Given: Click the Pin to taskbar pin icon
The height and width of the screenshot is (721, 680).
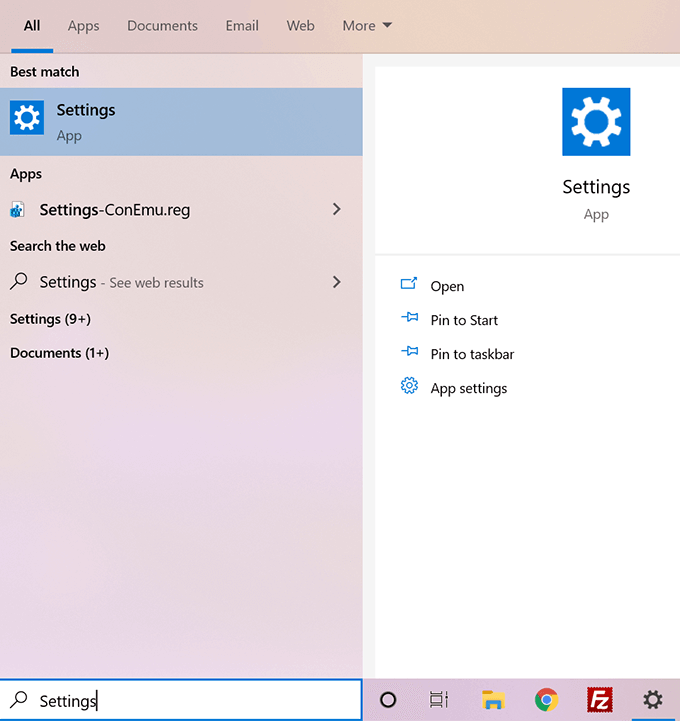Looking at the screenshot, I should pos(409,351).
